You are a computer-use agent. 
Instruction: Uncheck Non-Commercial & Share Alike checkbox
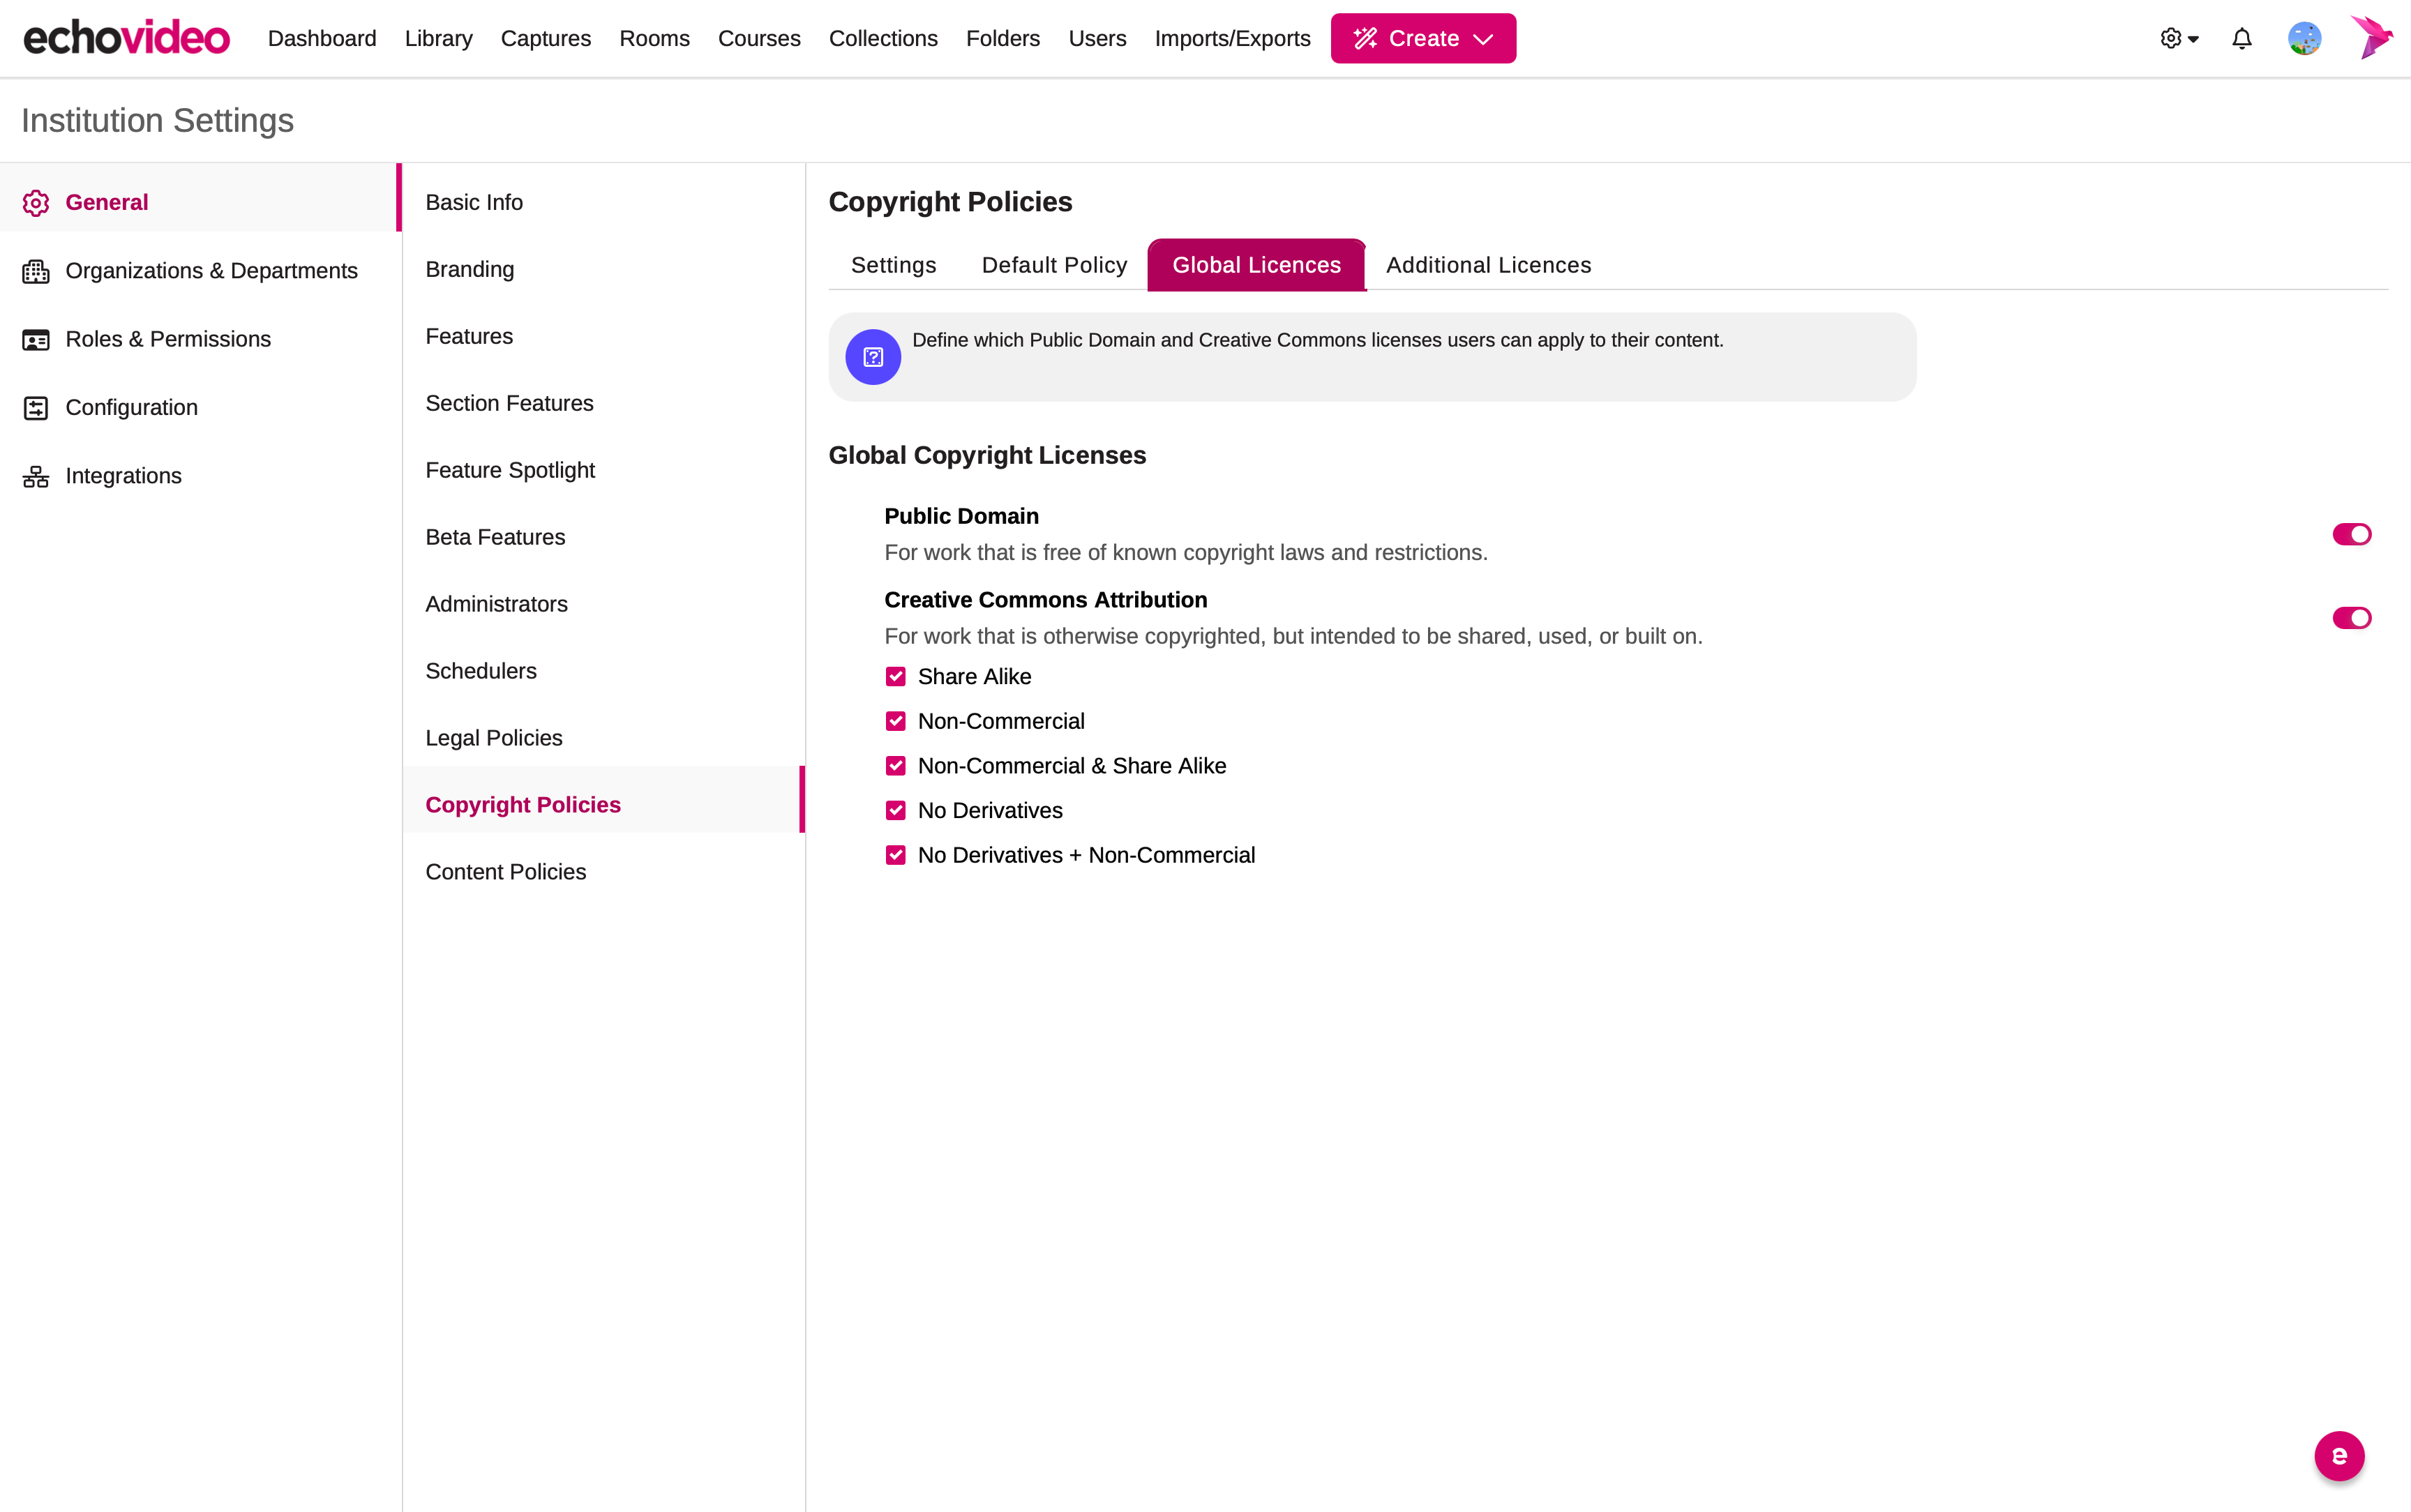(x=895, y=766)
